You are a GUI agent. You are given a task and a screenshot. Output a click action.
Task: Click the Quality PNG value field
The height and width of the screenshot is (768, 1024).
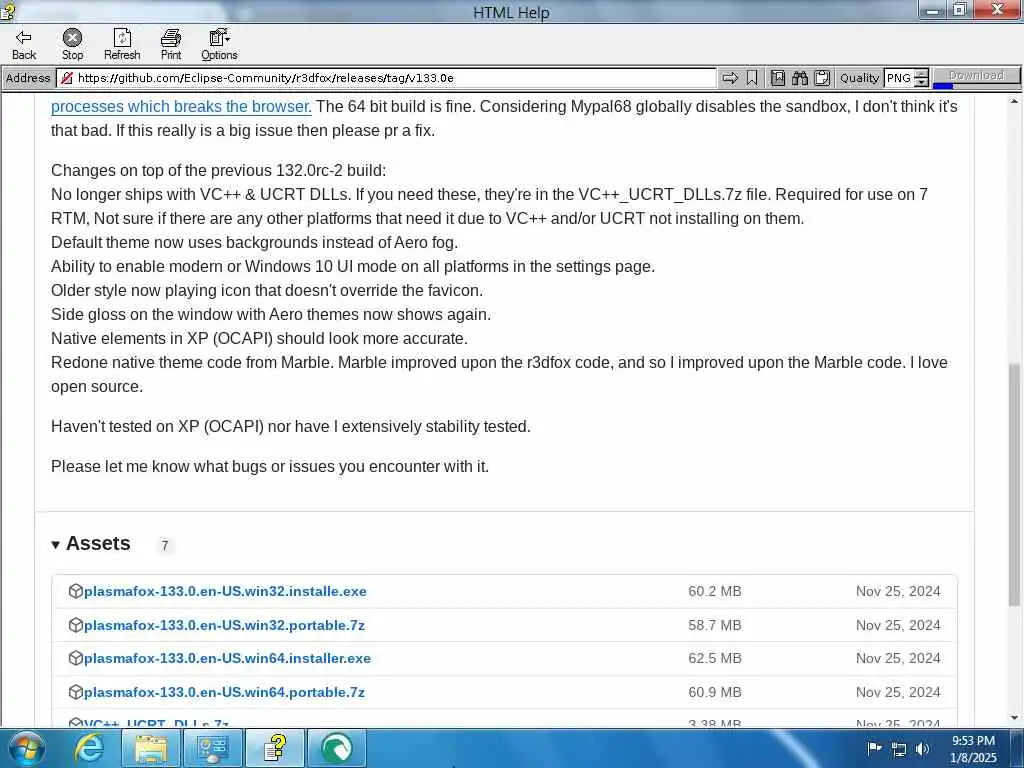coord(899,78)
